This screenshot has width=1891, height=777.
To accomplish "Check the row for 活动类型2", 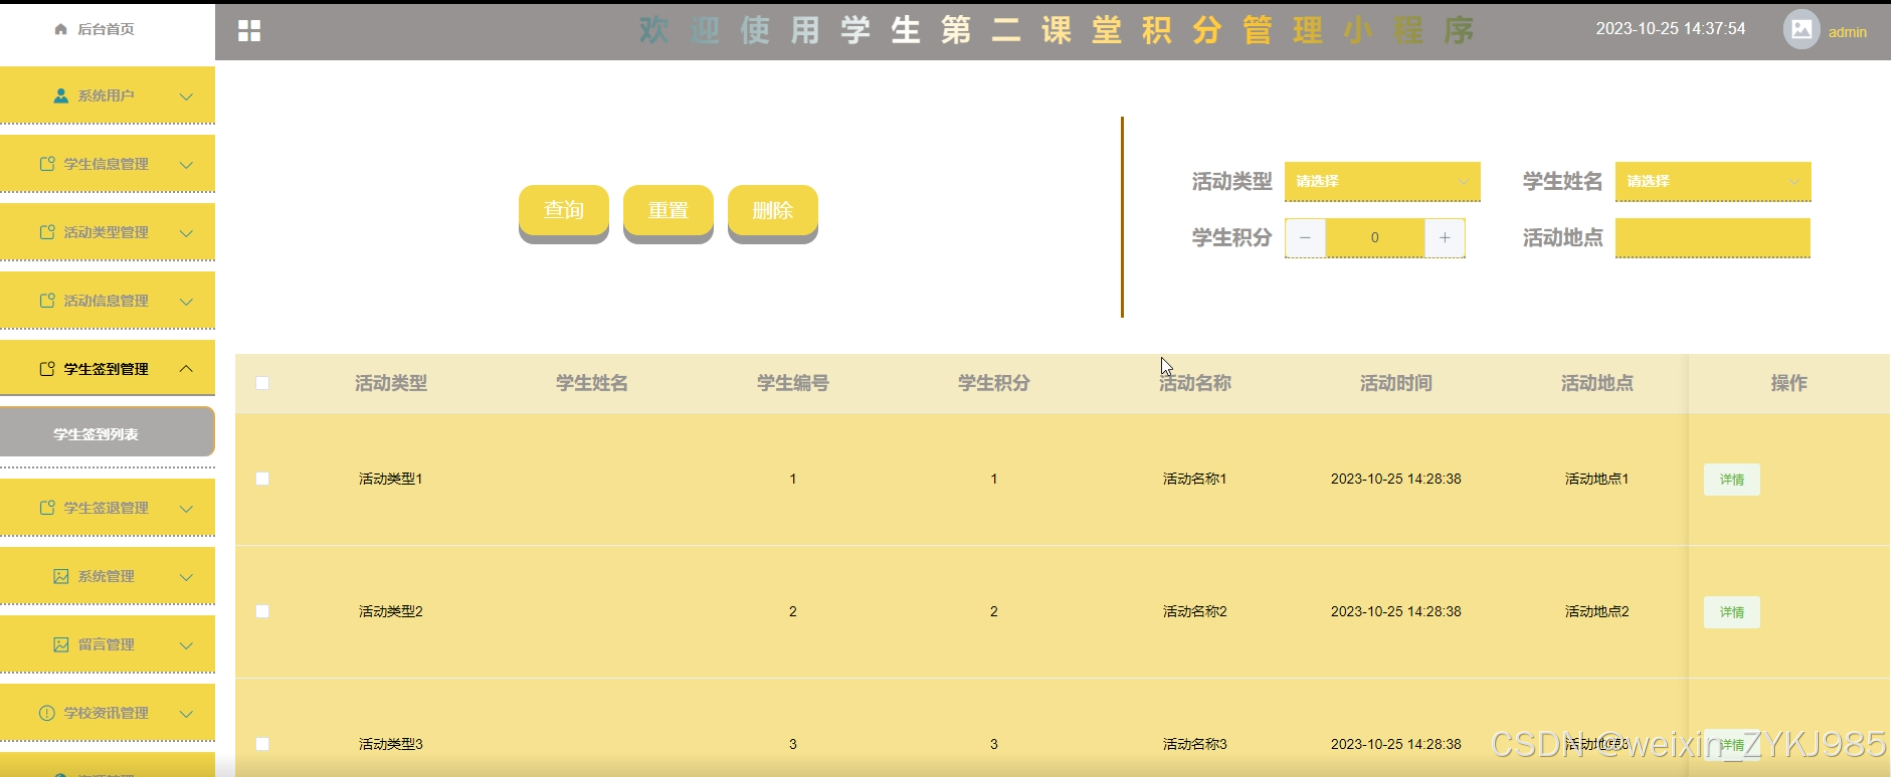I will coord(262,611).
